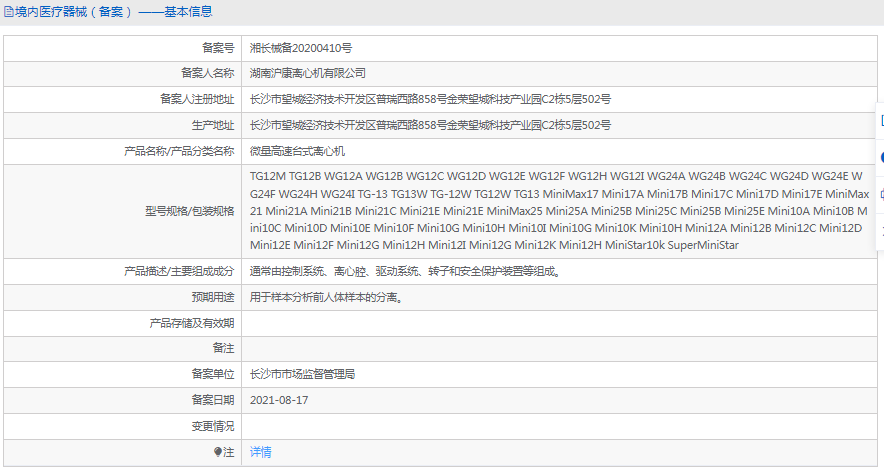Click the production address value in 生产地址 row

pos(430,125)
